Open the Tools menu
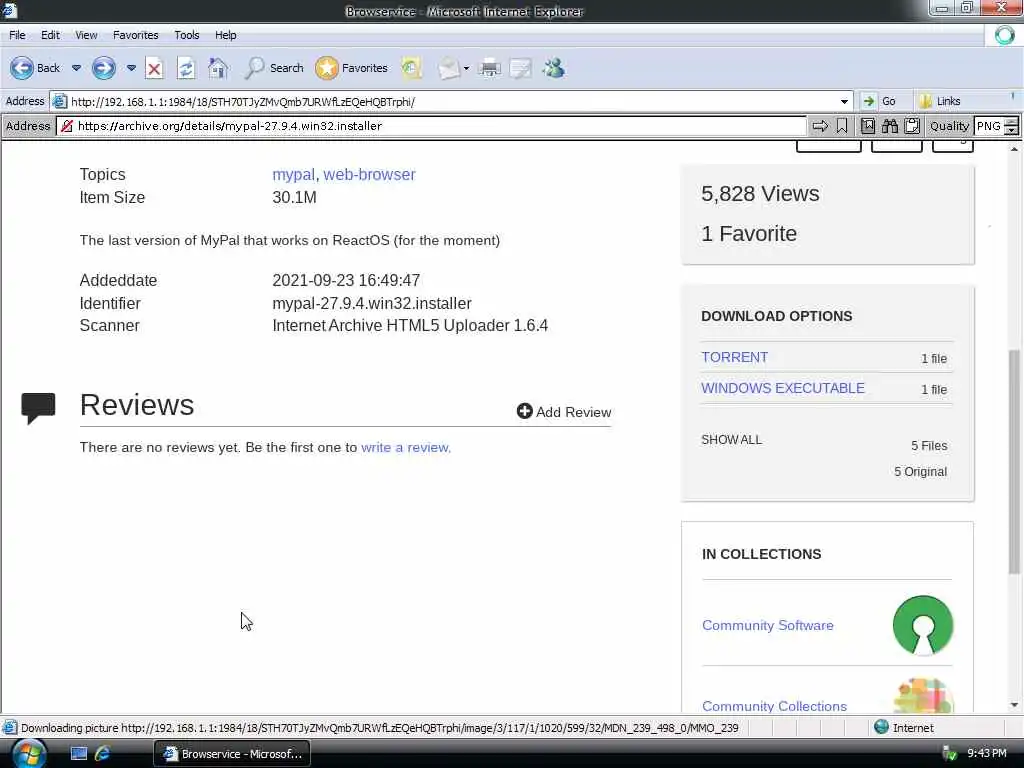The image size is (1024, 768). tap(187, 35)
